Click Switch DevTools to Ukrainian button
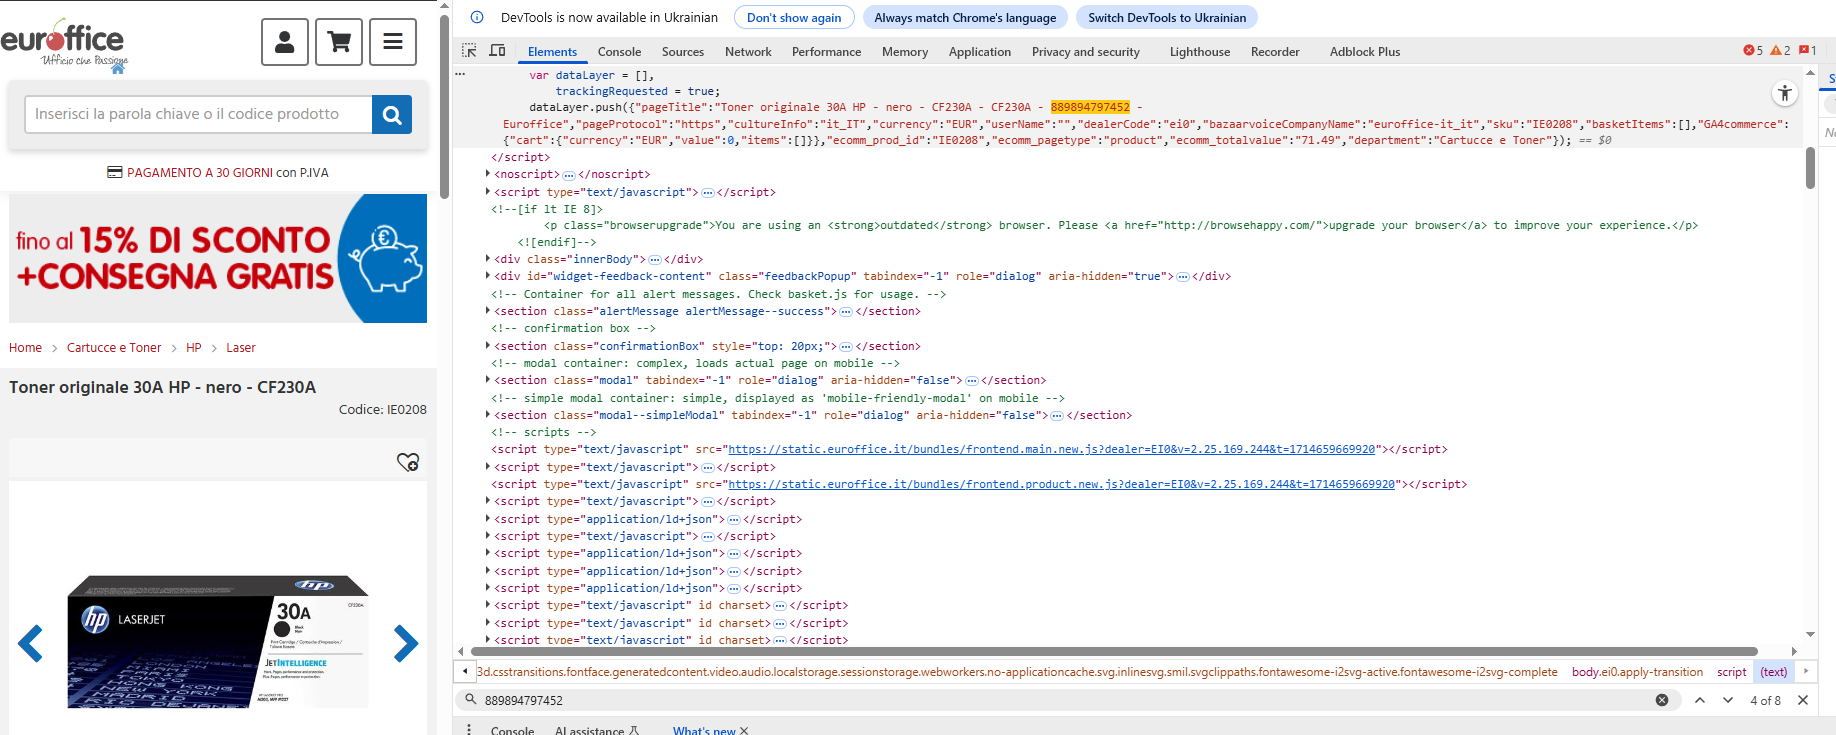The height and width of the screenshot is (735, 1836). [x=1167, y=17]
